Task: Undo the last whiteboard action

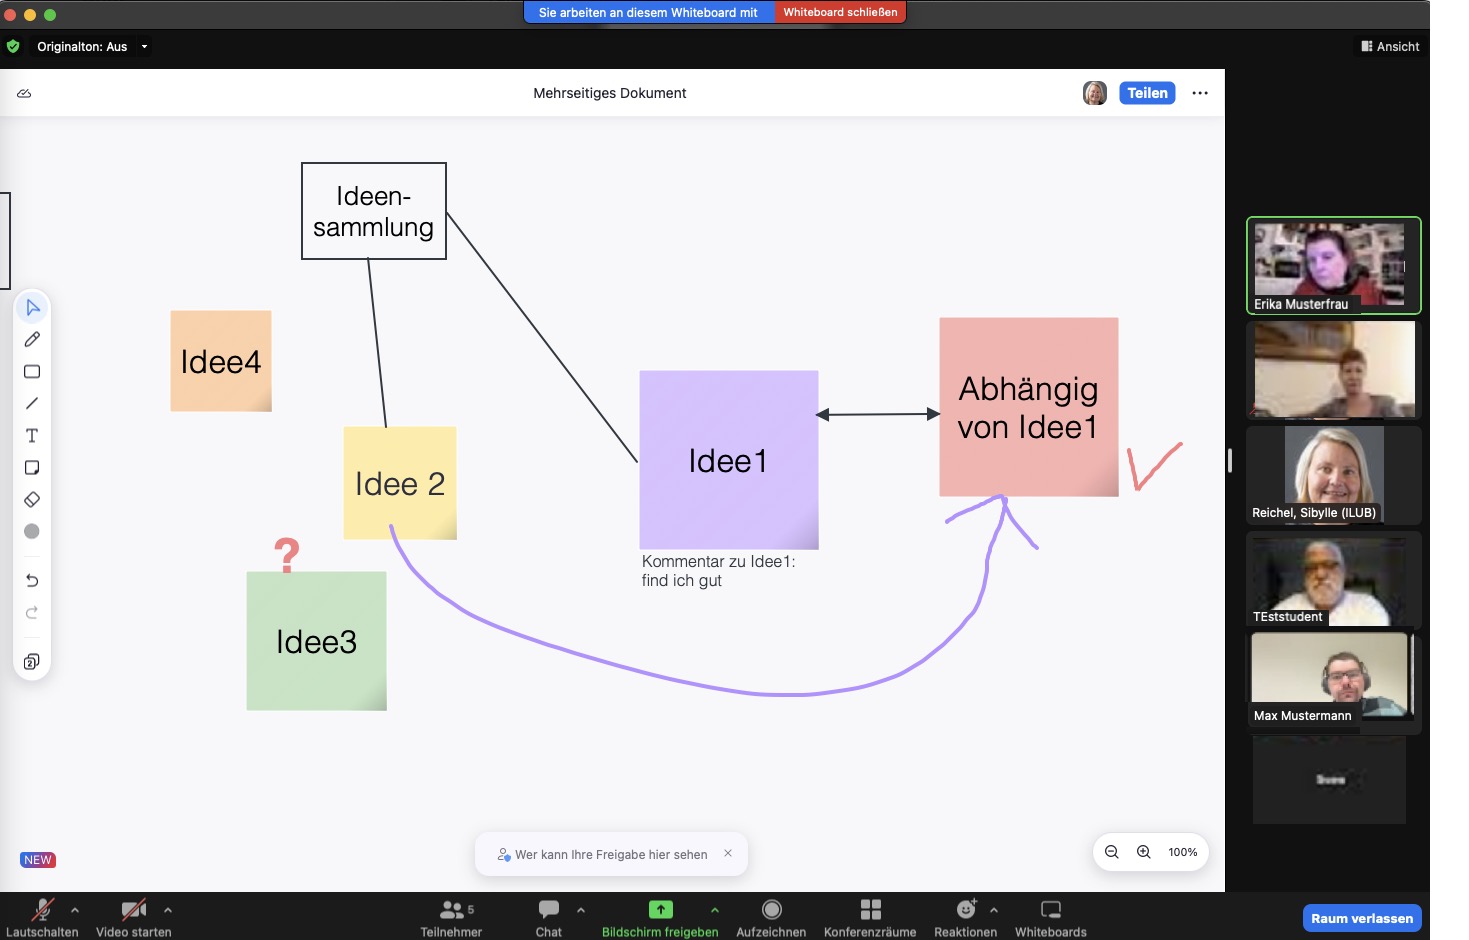Action: click(x=32, y=581)
